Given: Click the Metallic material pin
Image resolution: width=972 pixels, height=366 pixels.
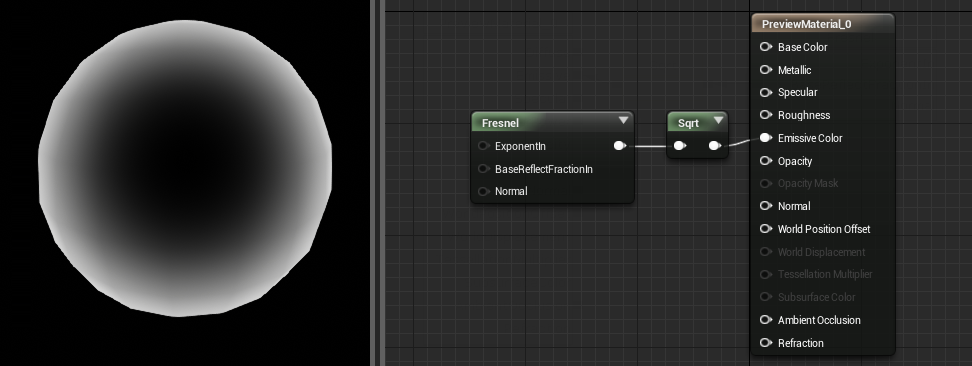Looking at the screenshot, I should (x=766, y=69).
